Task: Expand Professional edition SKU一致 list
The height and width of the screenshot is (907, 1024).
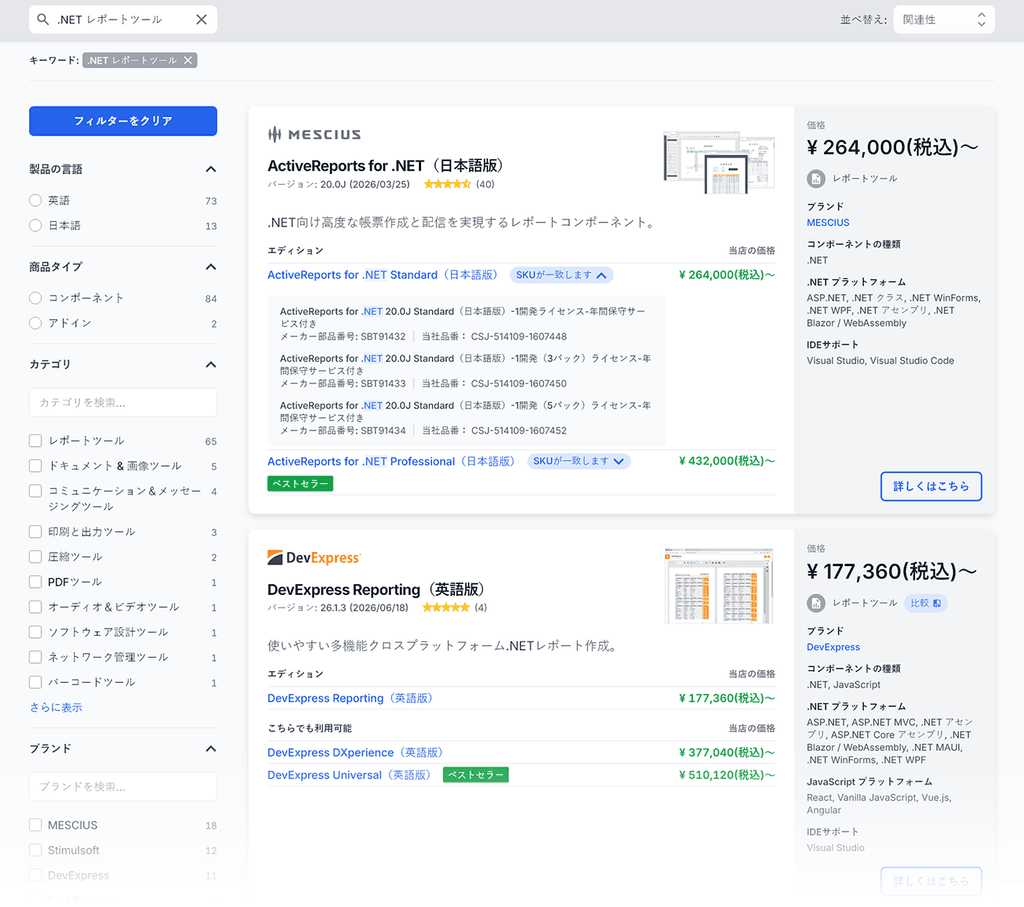Action: click(579, 461)
